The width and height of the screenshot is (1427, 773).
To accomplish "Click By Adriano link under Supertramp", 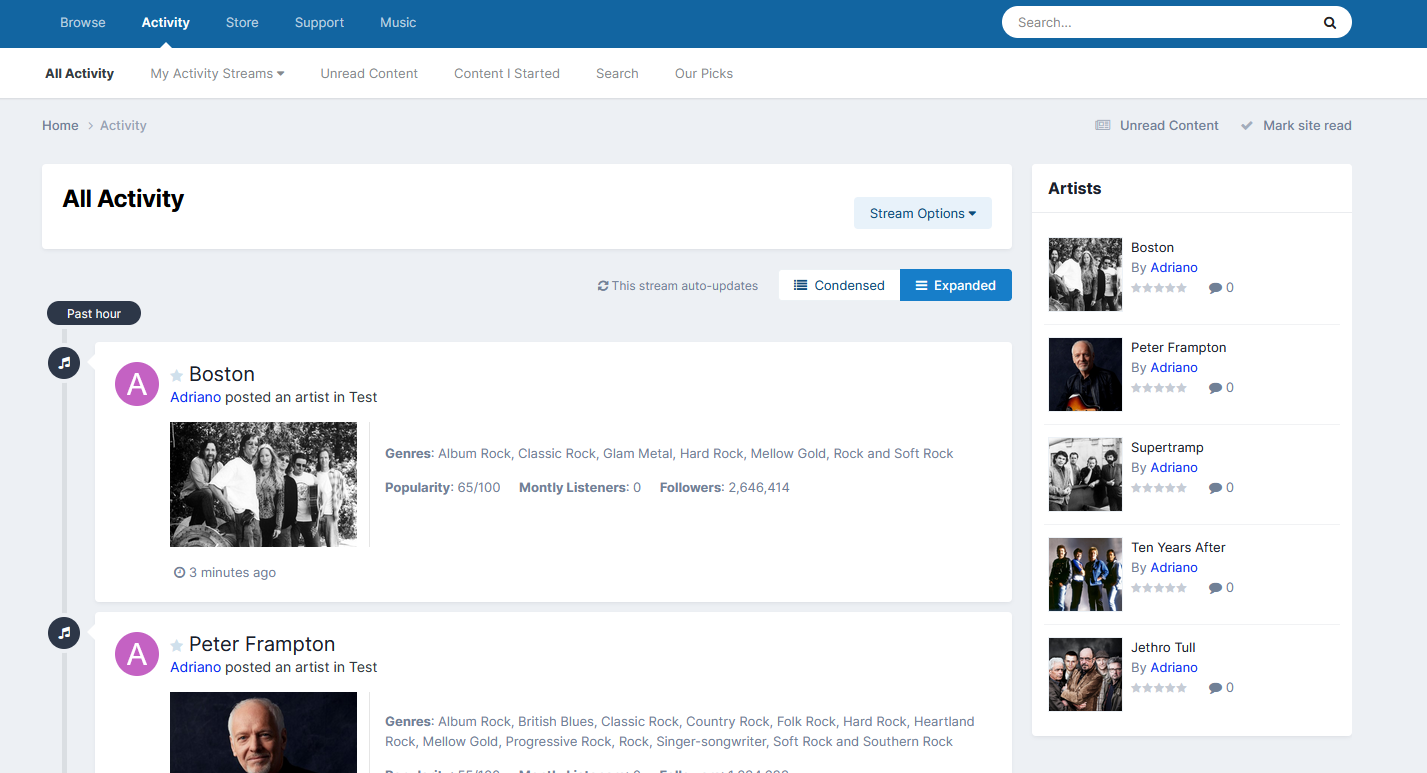I will pos(1173,467).
